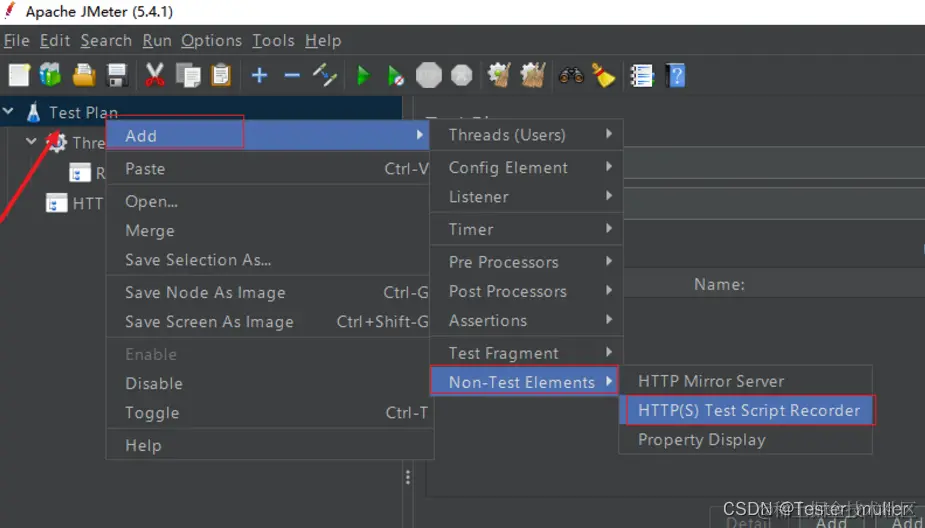The height and width of the screenshot is (528, 925).
Task: Click the Stop test icon
Action: coord(429,76)
